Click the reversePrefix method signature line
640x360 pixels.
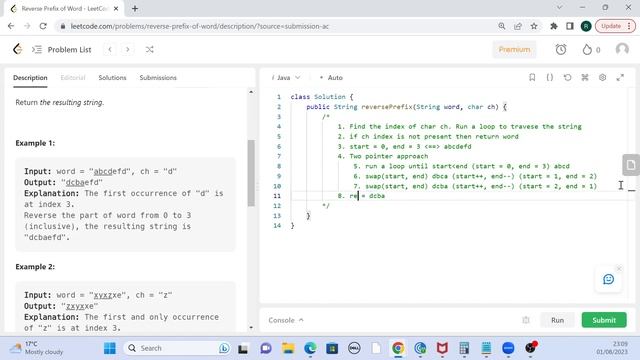[407, 107]
